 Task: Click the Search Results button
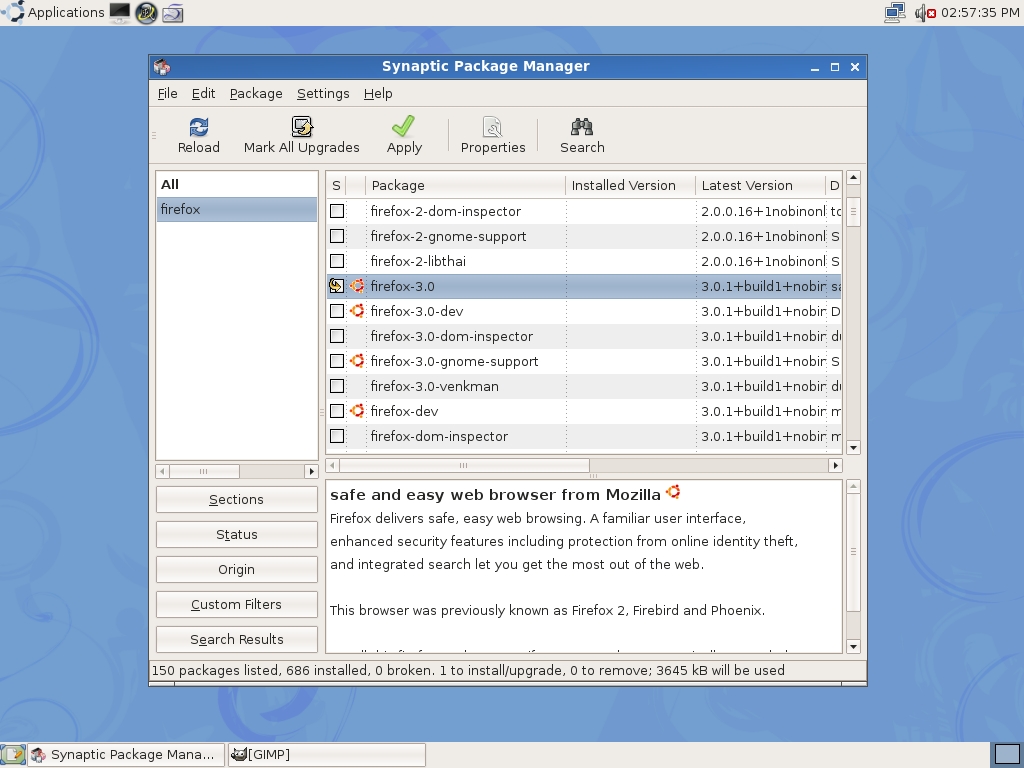tap(236, 639)
